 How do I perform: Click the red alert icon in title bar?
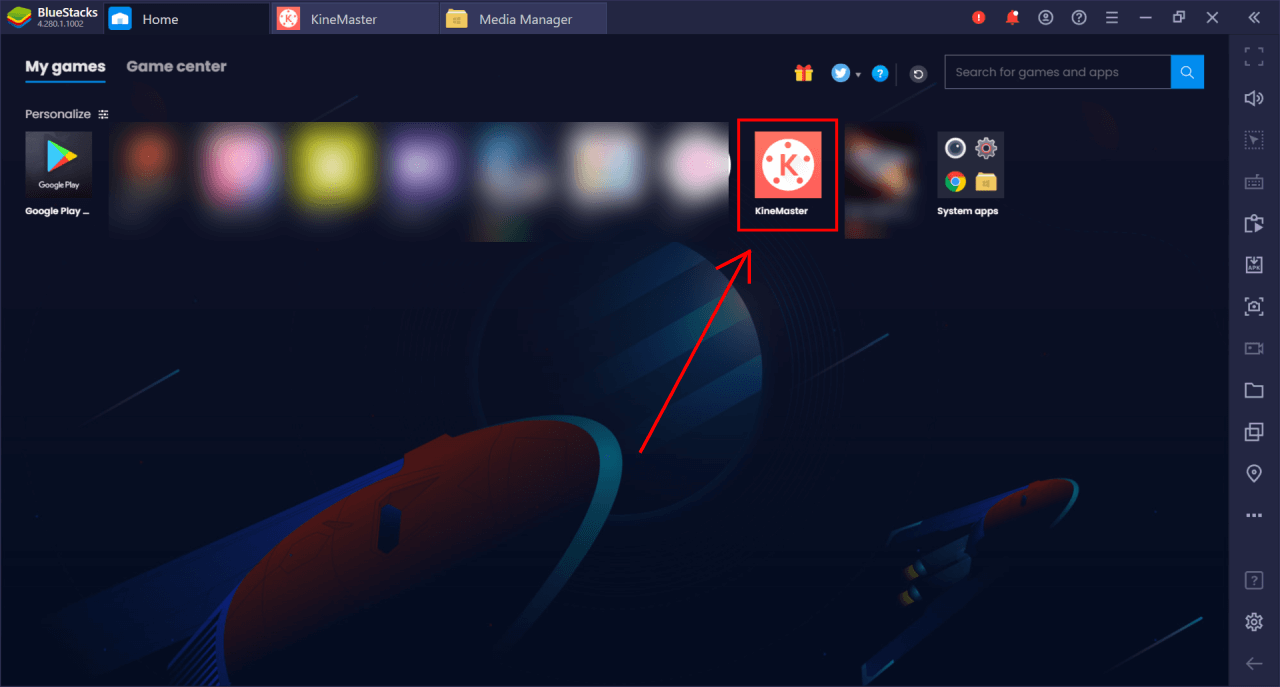[x=979, y=18]
